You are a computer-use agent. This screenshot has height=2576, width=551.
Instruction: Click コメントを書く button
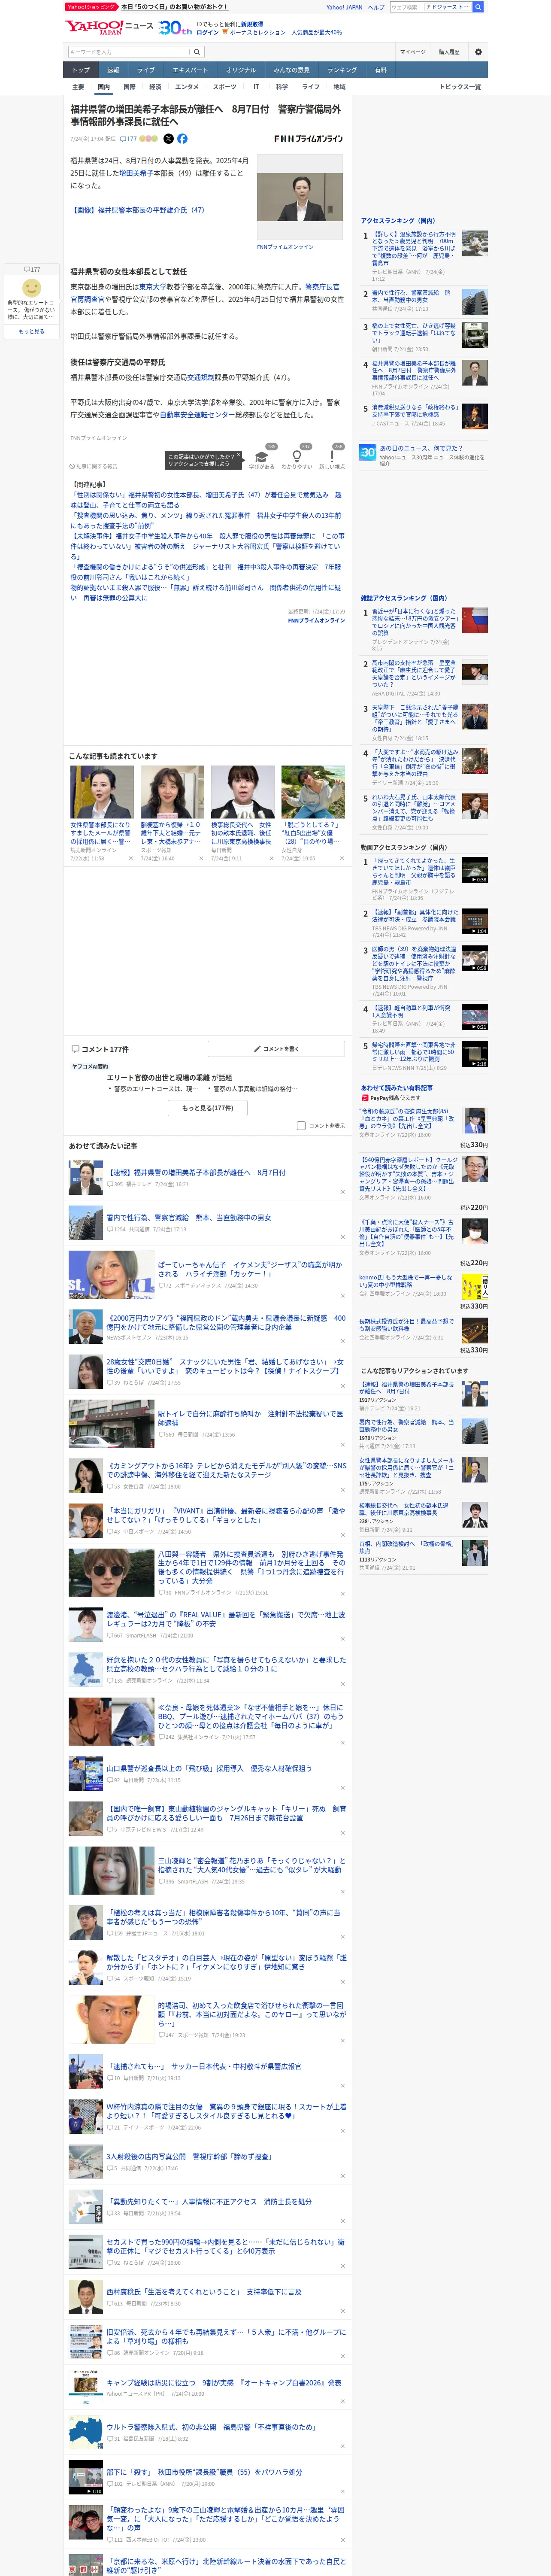coord(276,1049)
